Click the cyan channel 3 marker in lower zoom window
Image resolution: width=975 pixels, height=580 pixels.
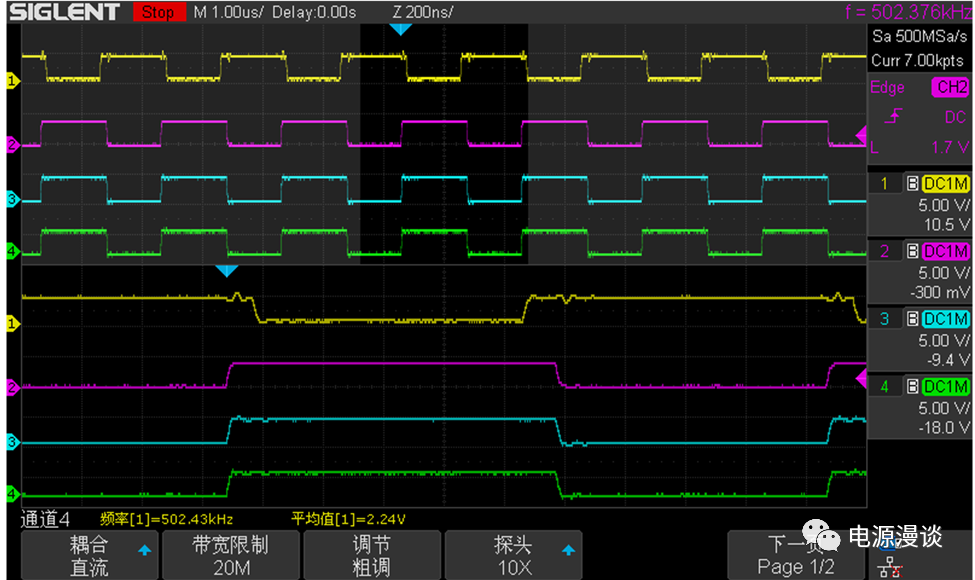(x=12, y=441)
